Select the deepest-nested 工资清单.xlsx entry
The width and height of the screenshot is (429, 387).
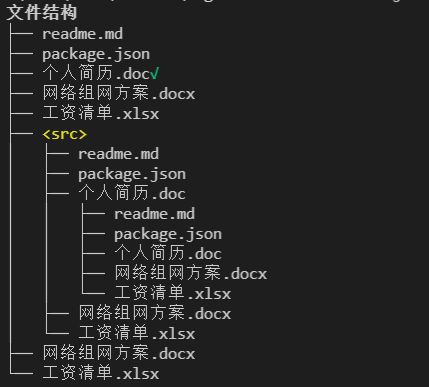click(x=173, y=293)
